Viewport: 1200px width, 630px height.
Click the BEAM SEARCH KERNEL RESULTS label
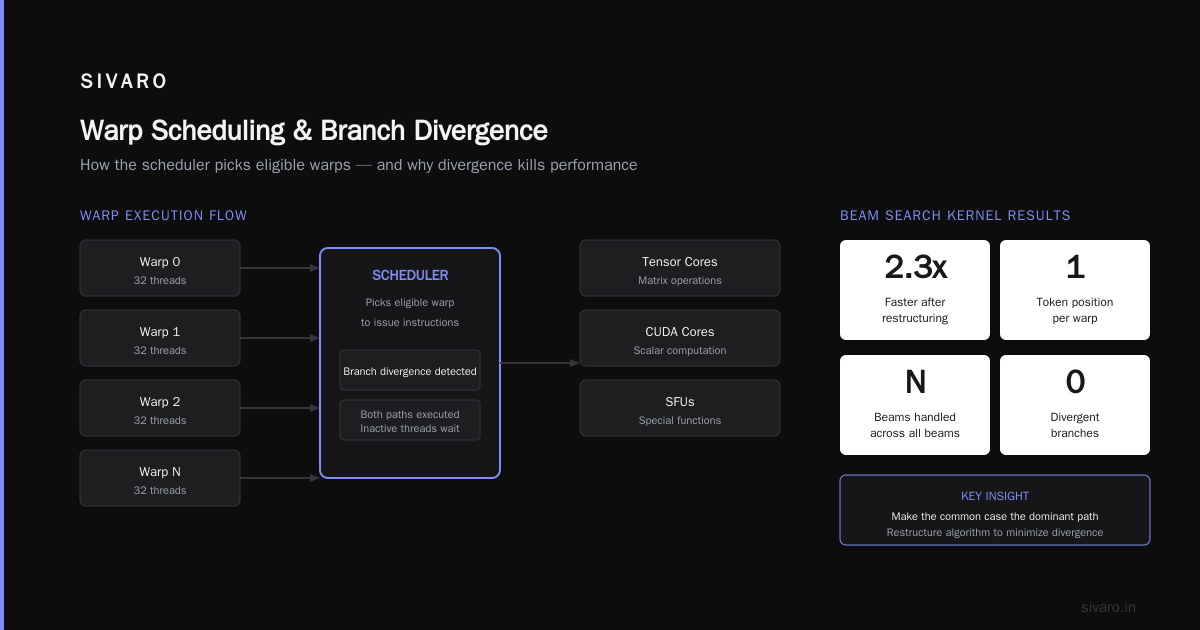click(955, 215)
